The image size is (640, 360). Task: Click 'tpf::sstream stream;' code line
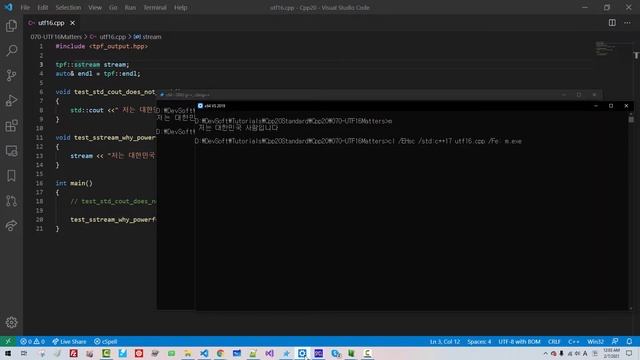click(x=92, y=64)
